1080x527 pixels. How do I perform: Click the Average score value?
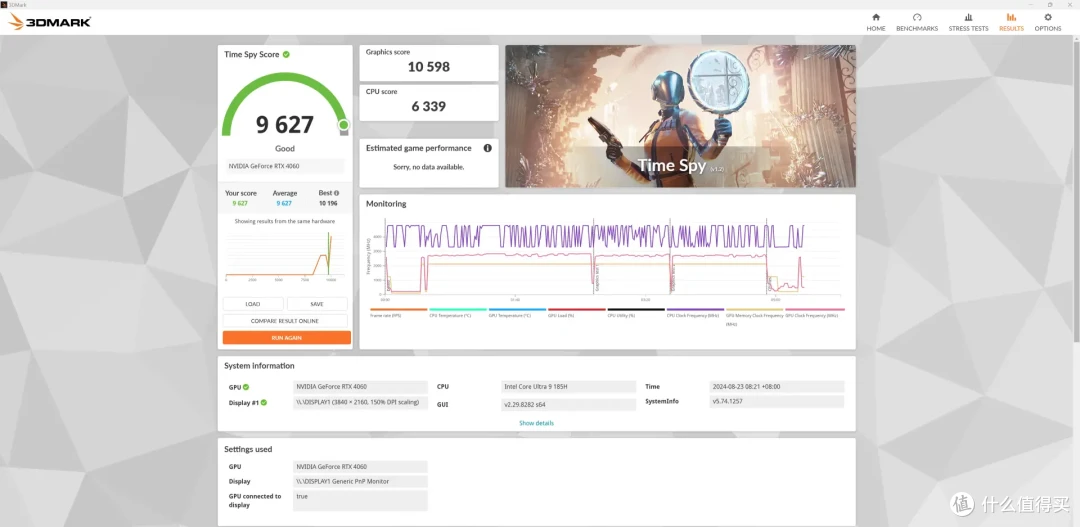click(284, 203)
